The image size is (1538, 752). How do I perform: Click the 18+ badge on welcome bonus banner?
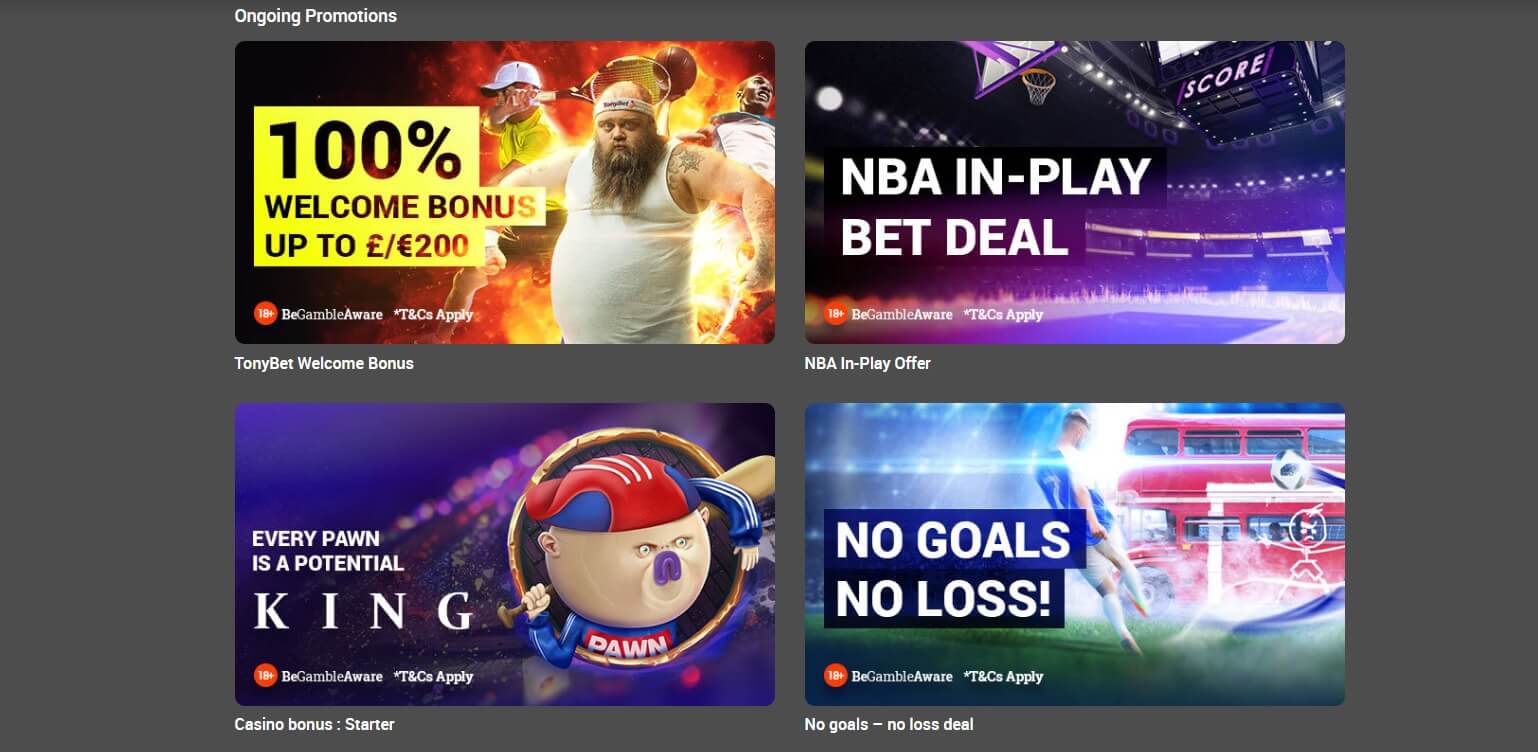tap(265, 313)
